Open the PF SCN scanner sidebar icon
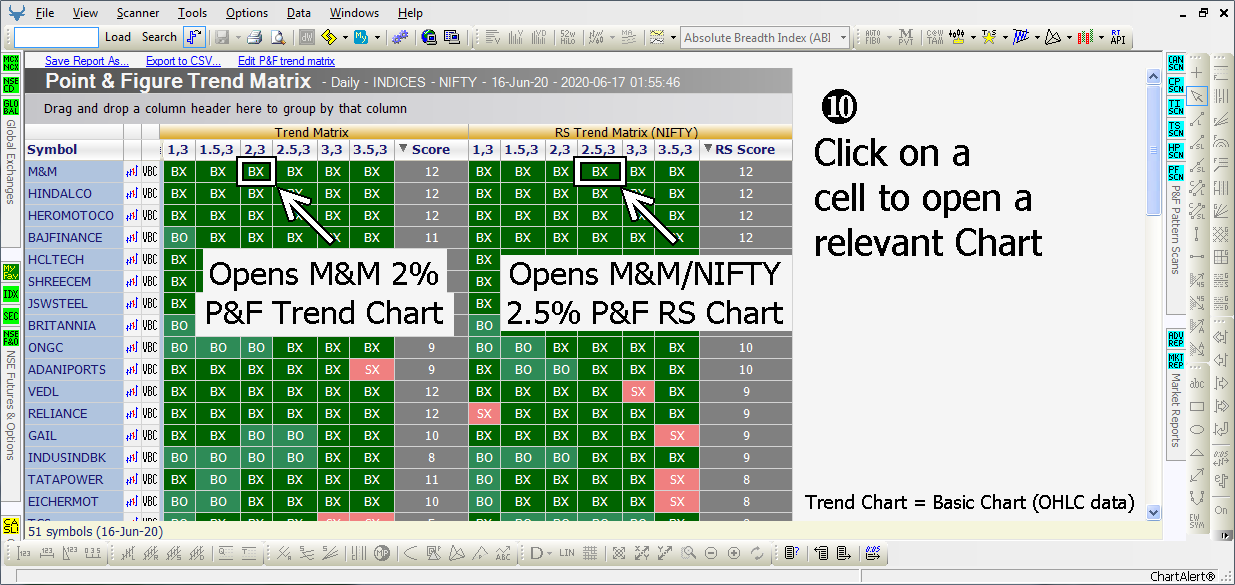 (x=1176, y=173)
